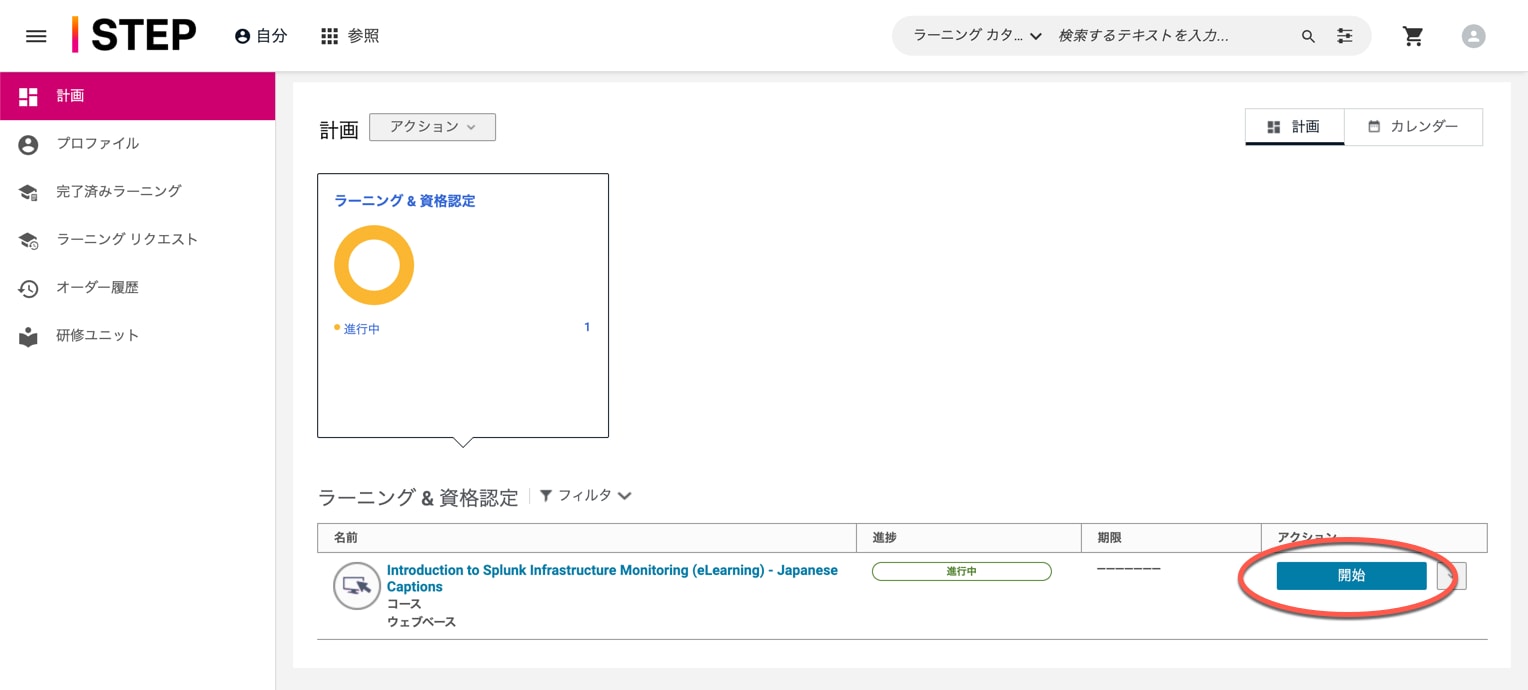Click the yellow progress donut chart

click(x=374, y=265)
